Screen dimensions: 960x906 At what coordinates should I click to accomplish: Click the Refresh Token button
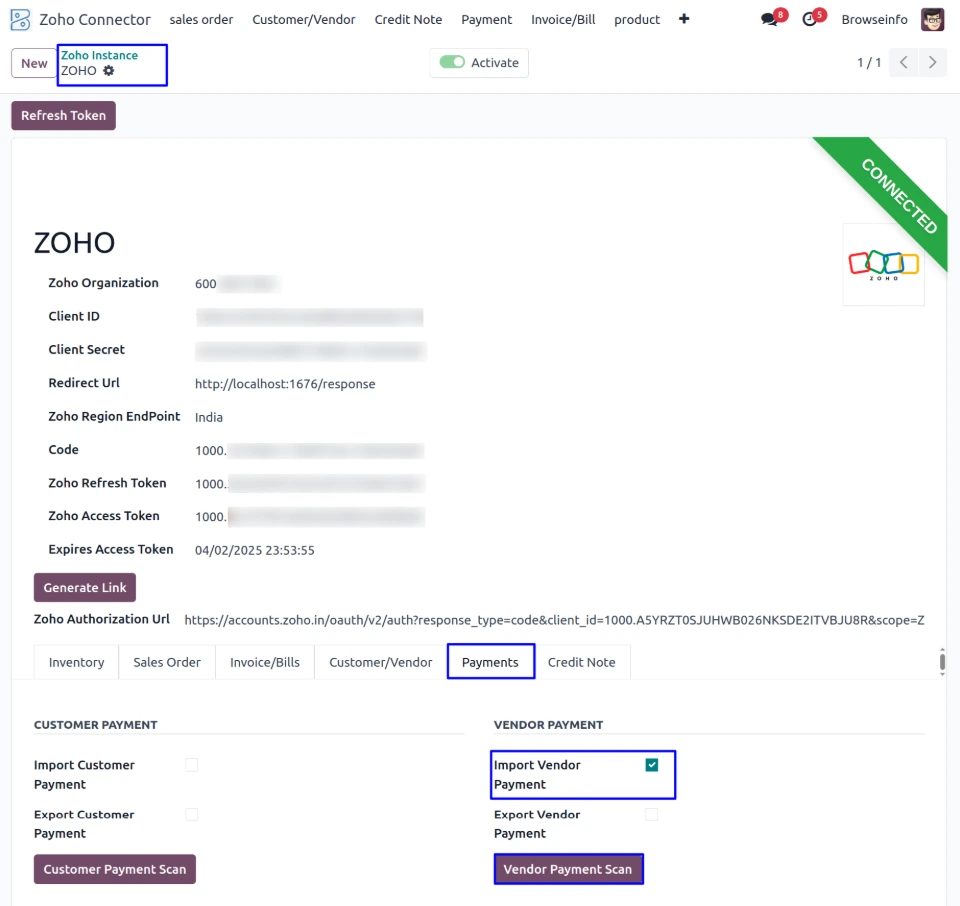click(64, 116)
